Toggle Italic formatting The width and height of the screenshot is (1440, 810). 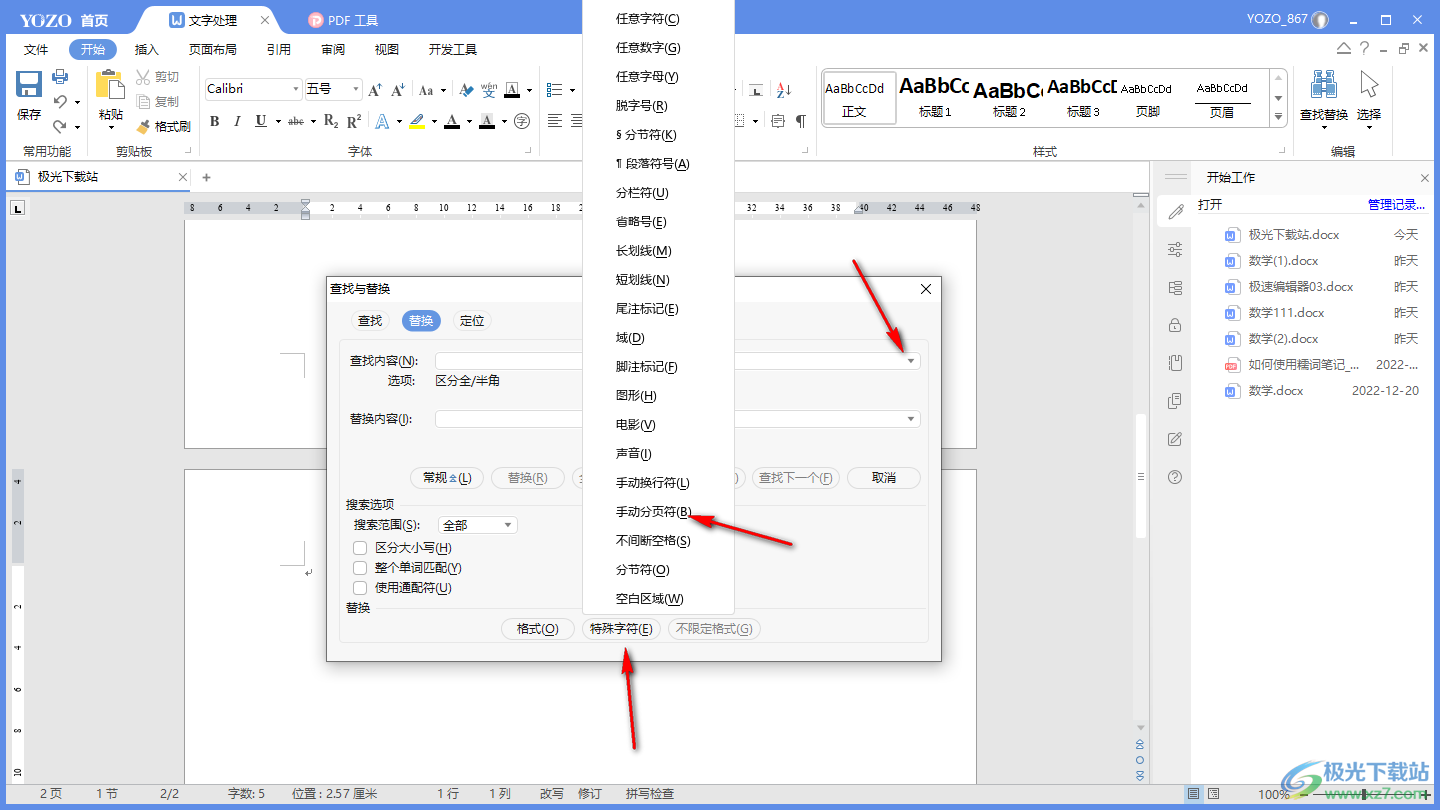(237, 121)
